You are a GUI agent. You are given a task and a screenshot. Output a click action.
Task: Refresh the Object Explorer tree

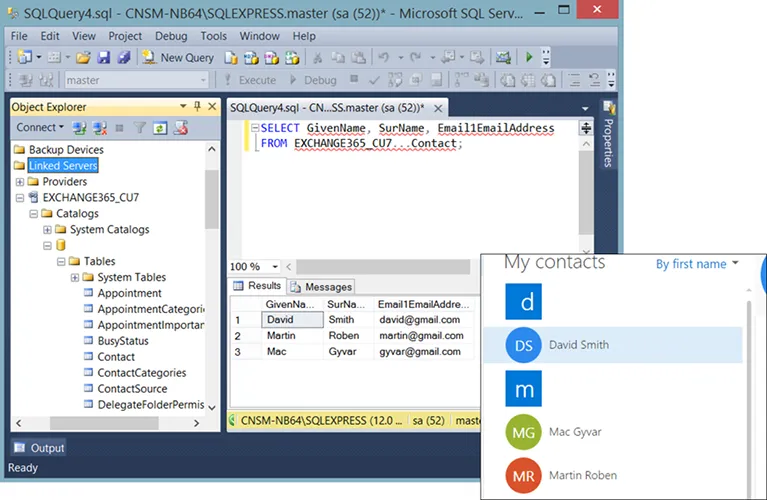[160, 128]
